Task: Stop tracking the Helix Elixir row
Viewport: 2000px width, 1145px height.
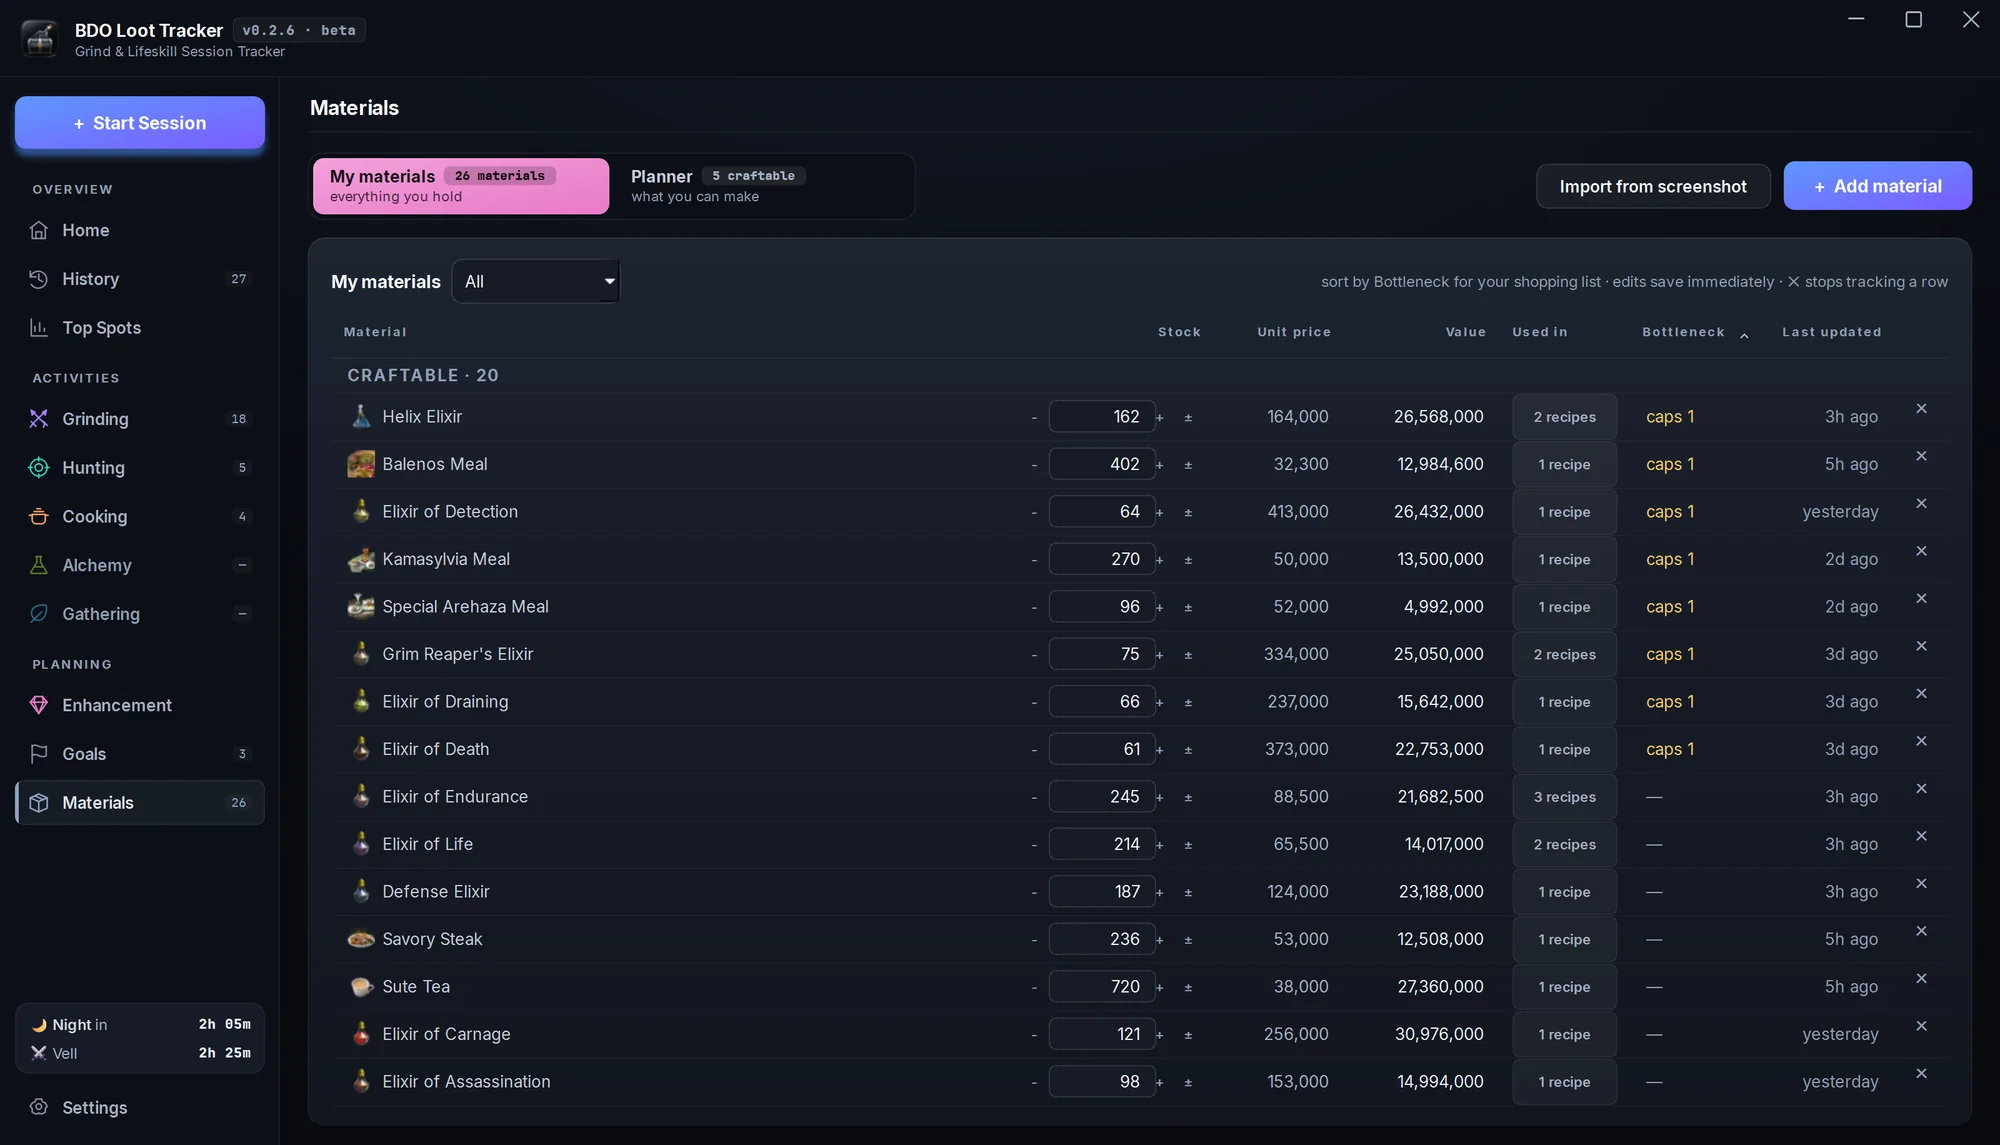Action: click(x=1921, y=409)
